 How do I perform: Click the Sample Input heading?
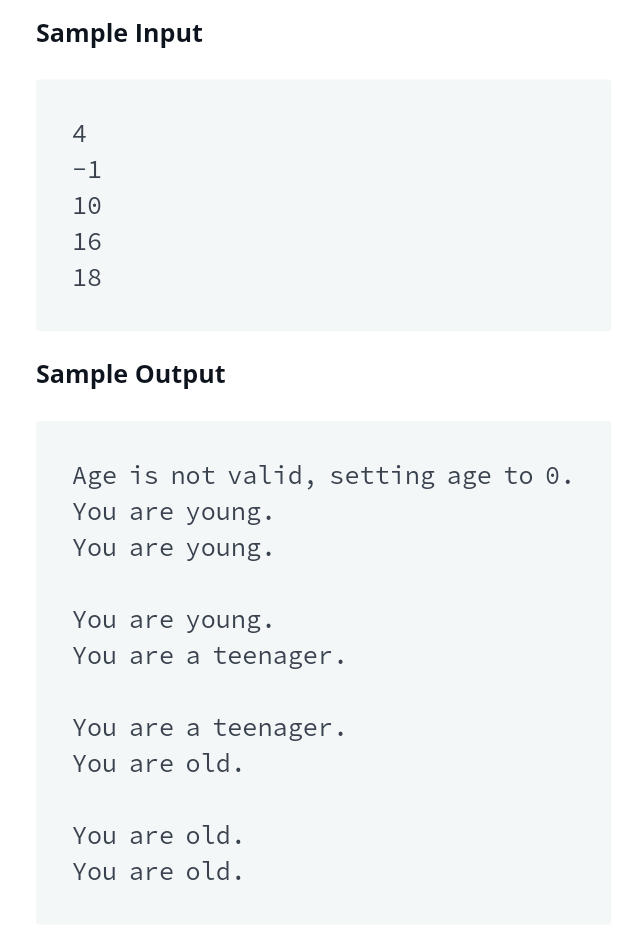[x=119, y=34]
